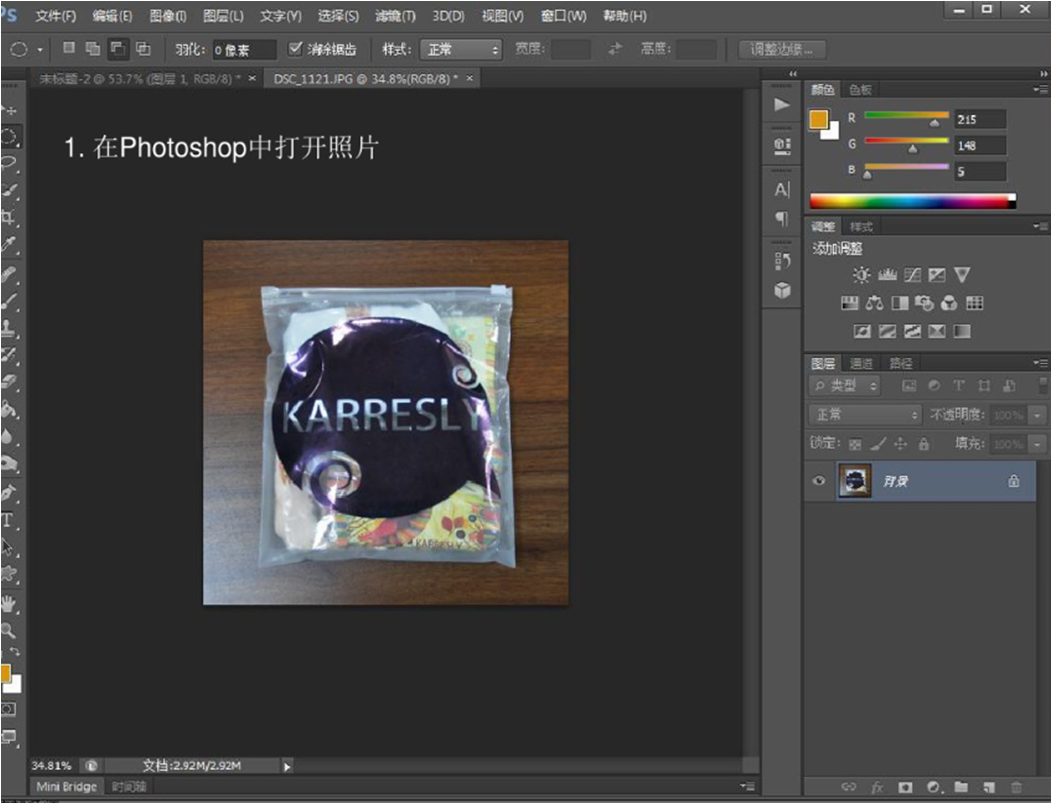Switch to the 通道 channels tab
Viewport: 1052px width, 804px height.
pos(861,363)
